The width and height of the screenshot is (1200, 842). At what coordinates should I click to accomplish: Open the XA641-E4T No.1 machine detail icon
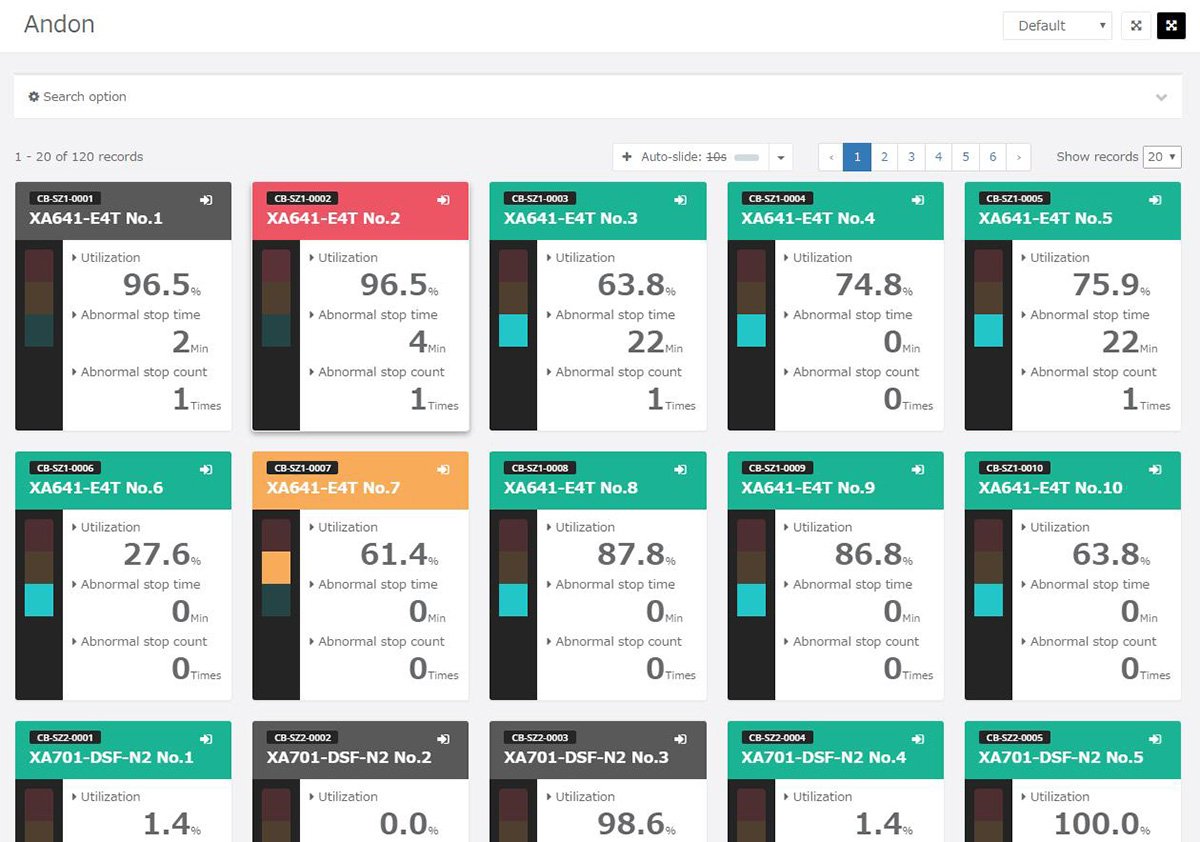click(x=206, y=200)
